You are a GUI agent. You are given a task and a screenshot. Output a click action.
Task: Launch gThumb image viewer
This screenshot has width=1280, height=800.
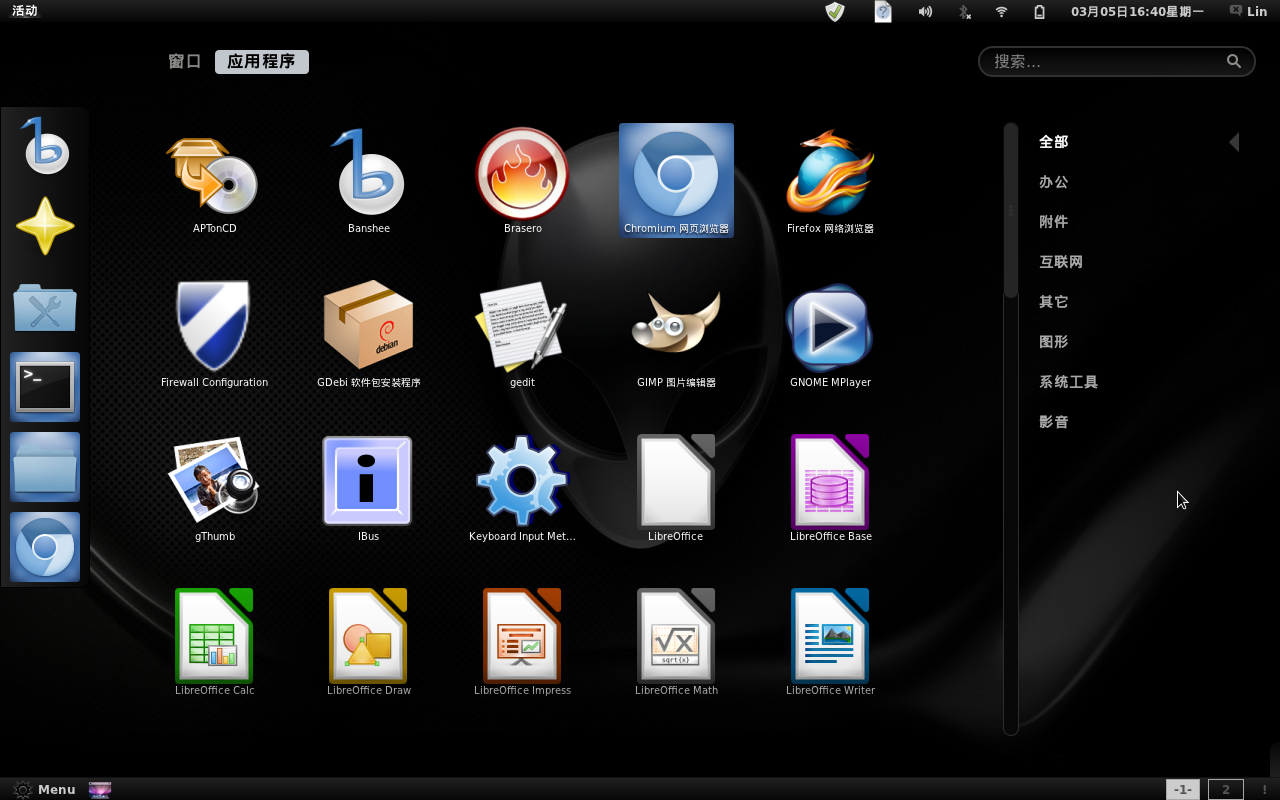214,490
